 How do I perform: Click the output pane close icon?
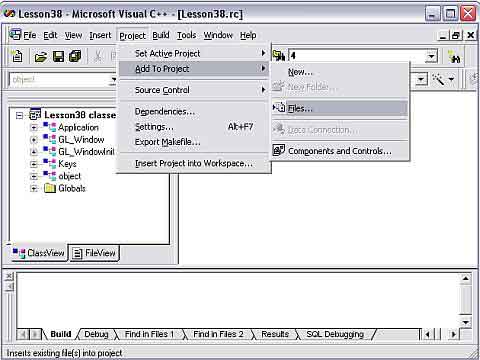9,277
